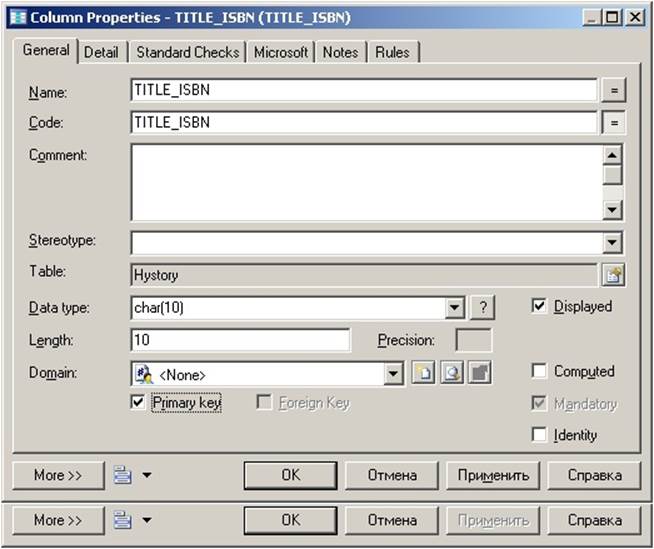Open Table properties icon beside Hystory
The width and height of the screenshot is (654, 549).
(x=613, y=275)
